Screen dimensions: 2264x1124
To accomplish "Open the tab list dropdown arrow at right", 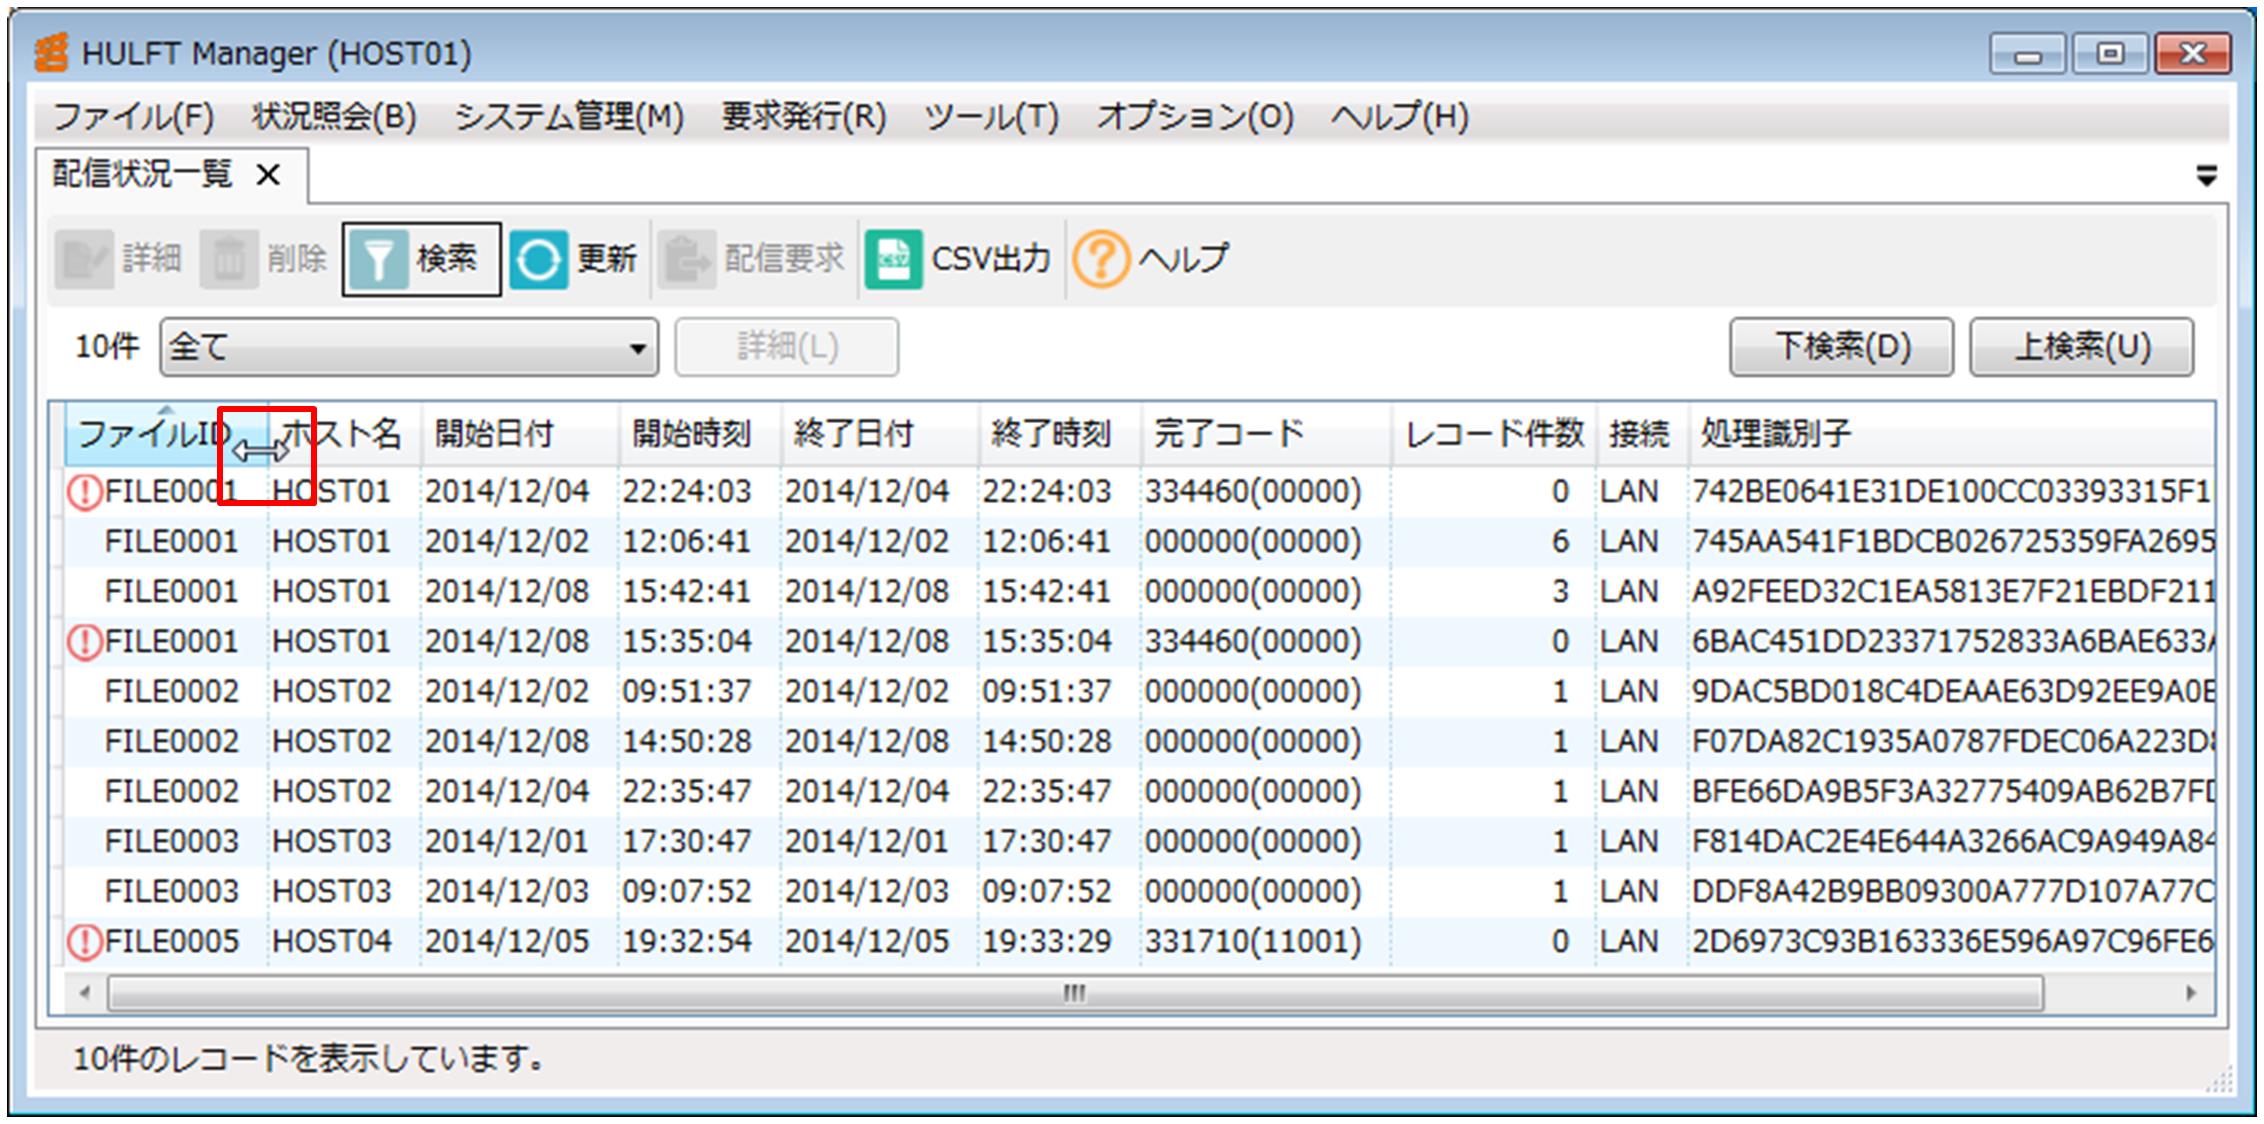I will 2206,176.
